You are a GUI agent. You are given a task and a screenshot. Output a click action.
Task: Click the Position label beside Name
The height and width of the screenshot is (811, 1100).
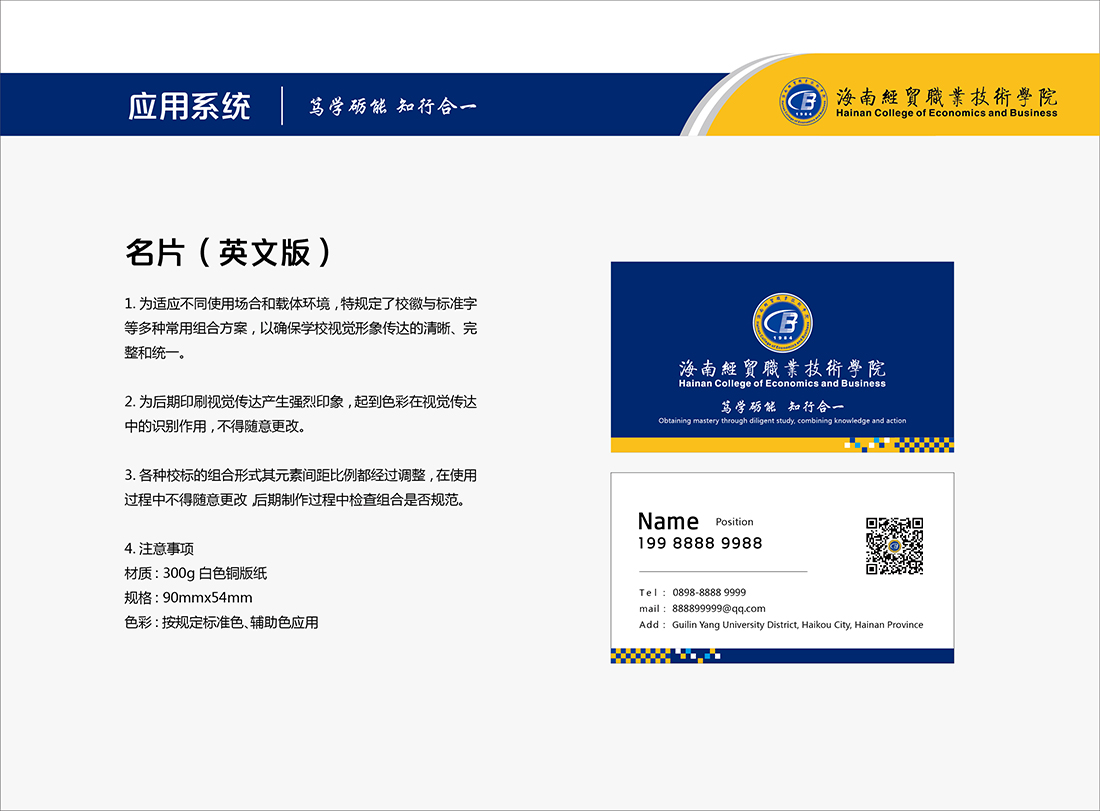click(x=734, y=522)
